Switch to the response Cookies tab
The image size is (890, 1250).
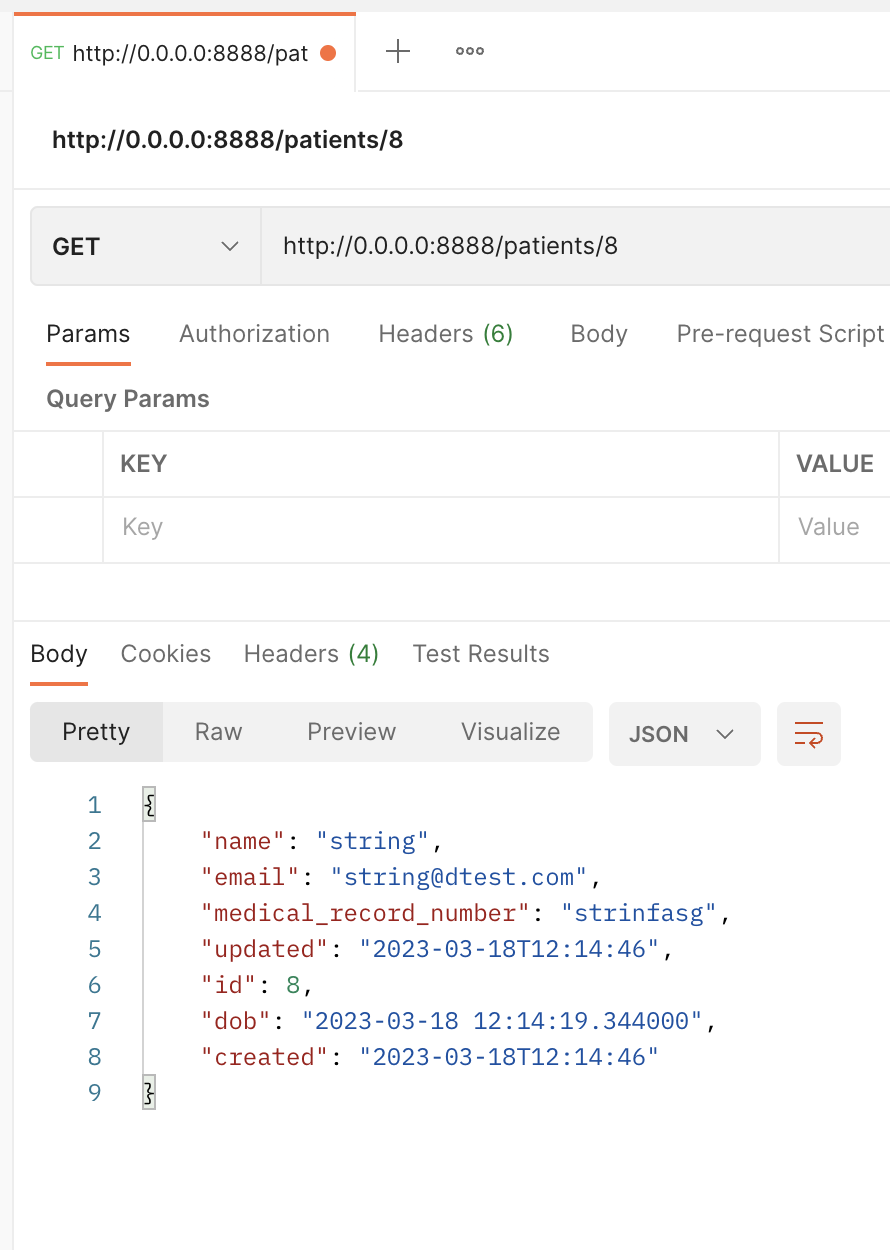166,654
